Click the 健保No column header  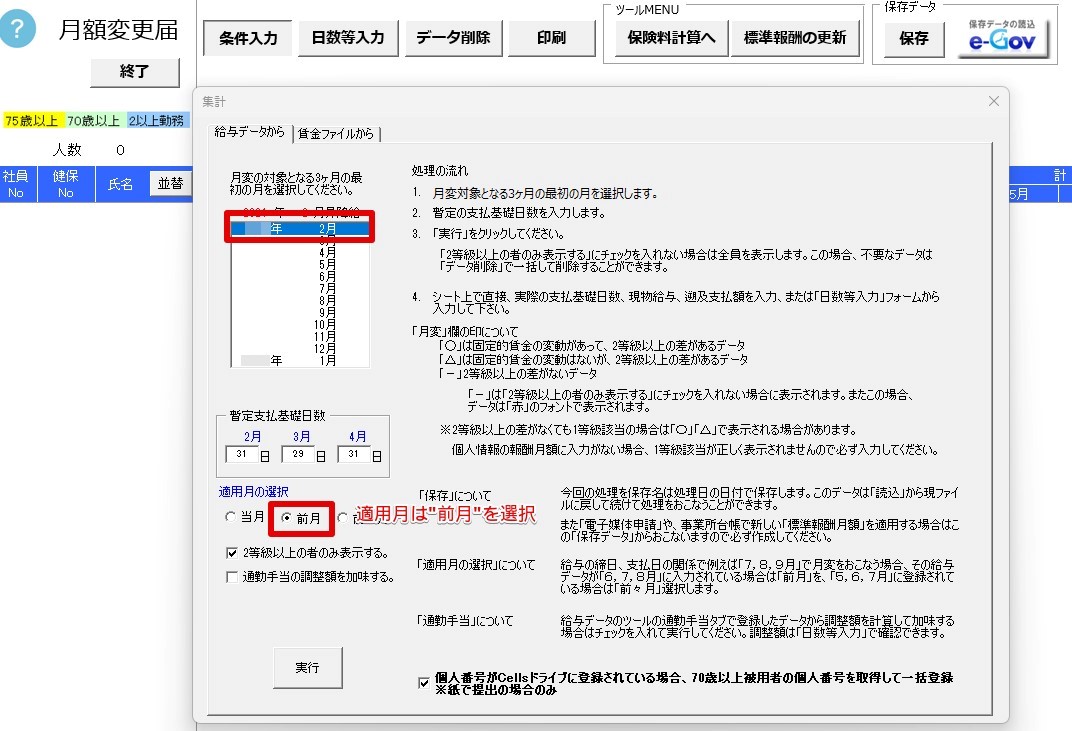pos(66,184)
